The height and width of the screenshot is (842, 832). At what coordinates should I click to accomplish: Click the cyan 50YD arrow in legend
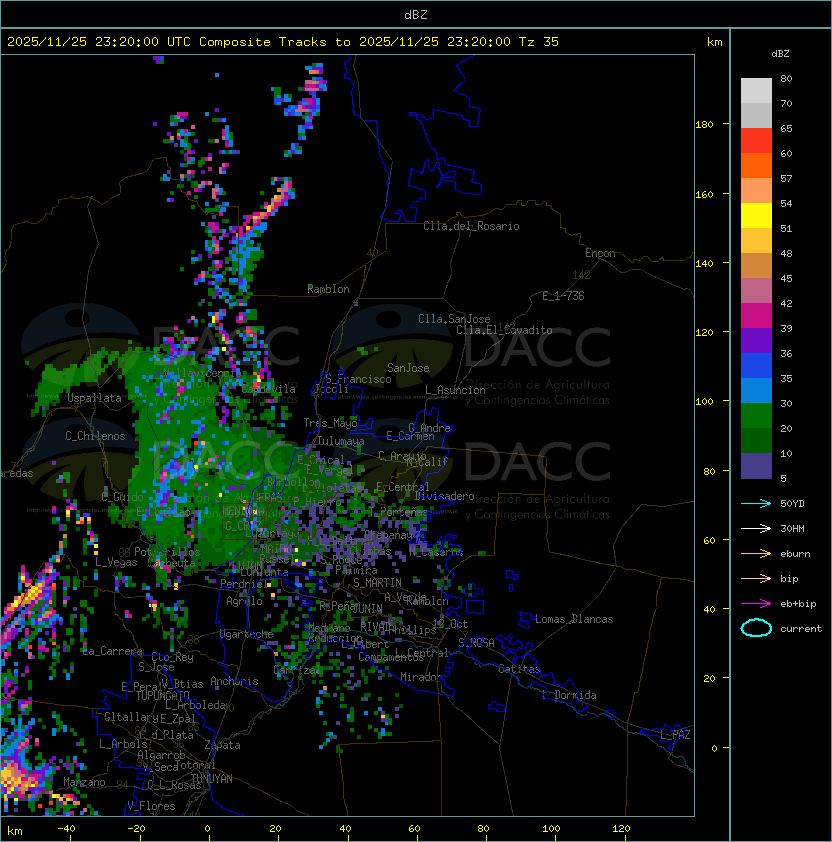756,504
